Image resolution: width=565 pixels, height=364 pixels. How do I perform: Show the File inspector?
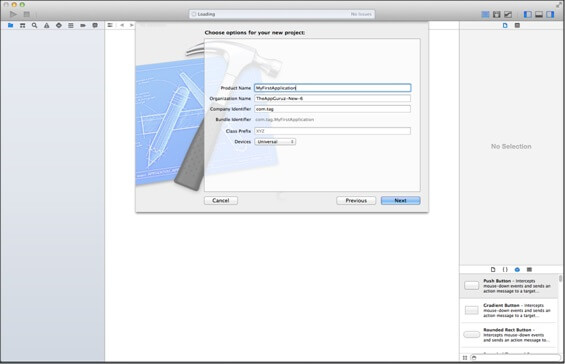coord(505,25)
